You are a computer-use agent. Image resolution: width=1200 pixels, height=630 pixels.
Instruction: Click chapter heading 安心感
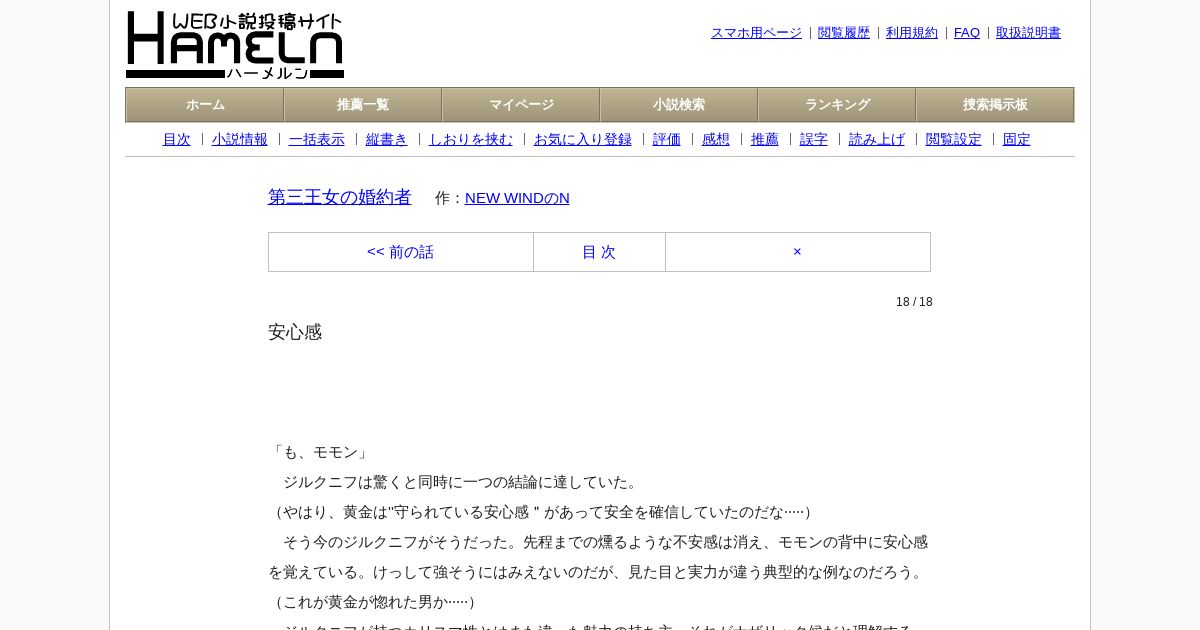point(295,332)
